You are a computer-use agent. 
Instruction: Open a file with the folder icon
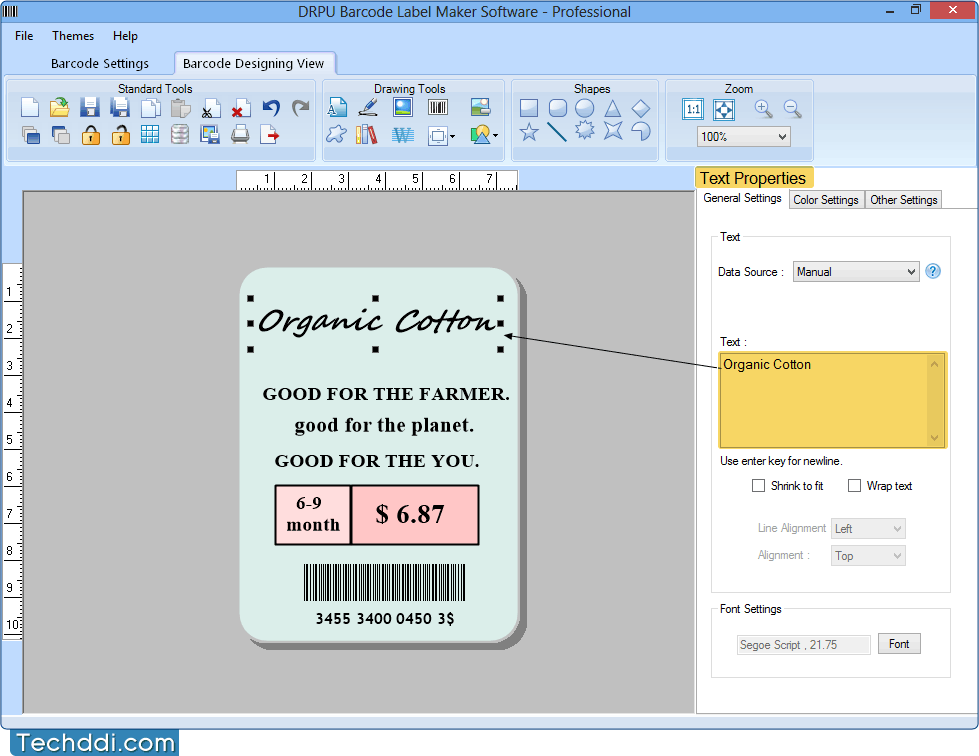[60, 107]
